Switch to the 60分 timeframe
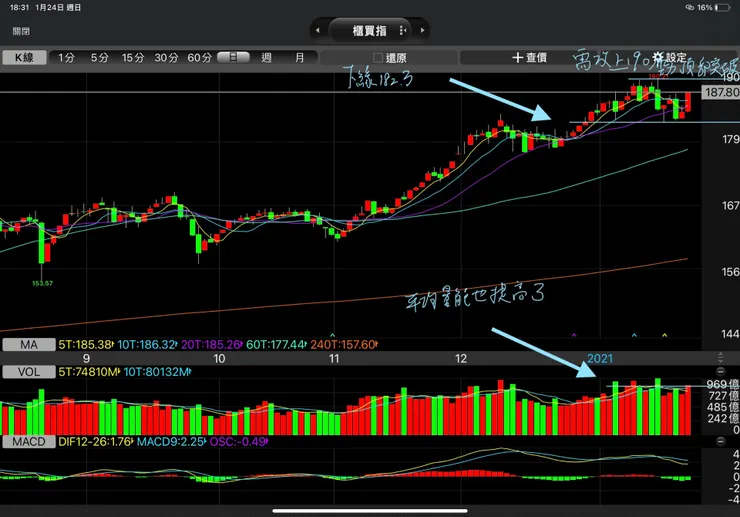The image size is (740, 517). point(200,58)
